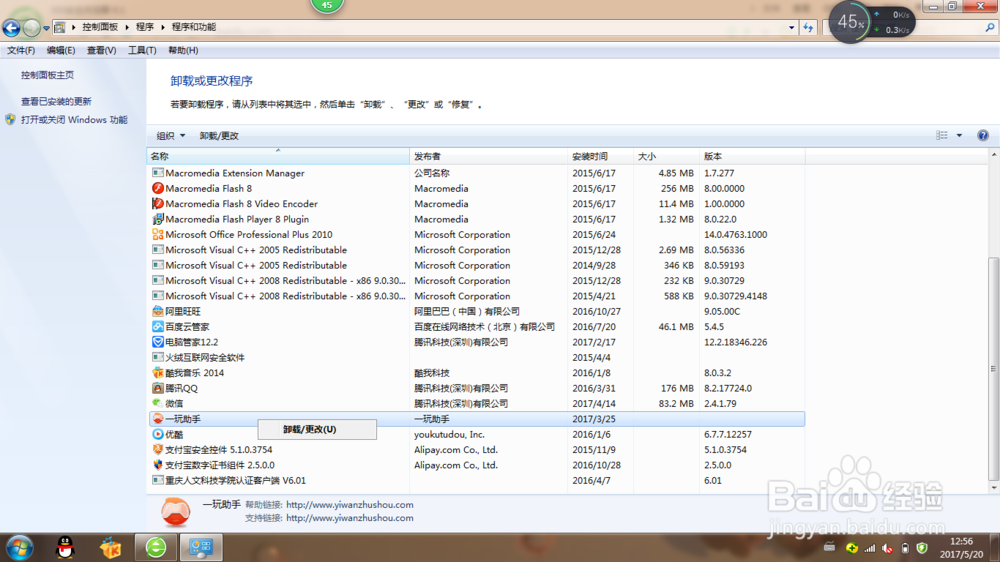Sort by the 大小 column header
The height and width of the screenshot is (562, 1000).
click(666, 156)
